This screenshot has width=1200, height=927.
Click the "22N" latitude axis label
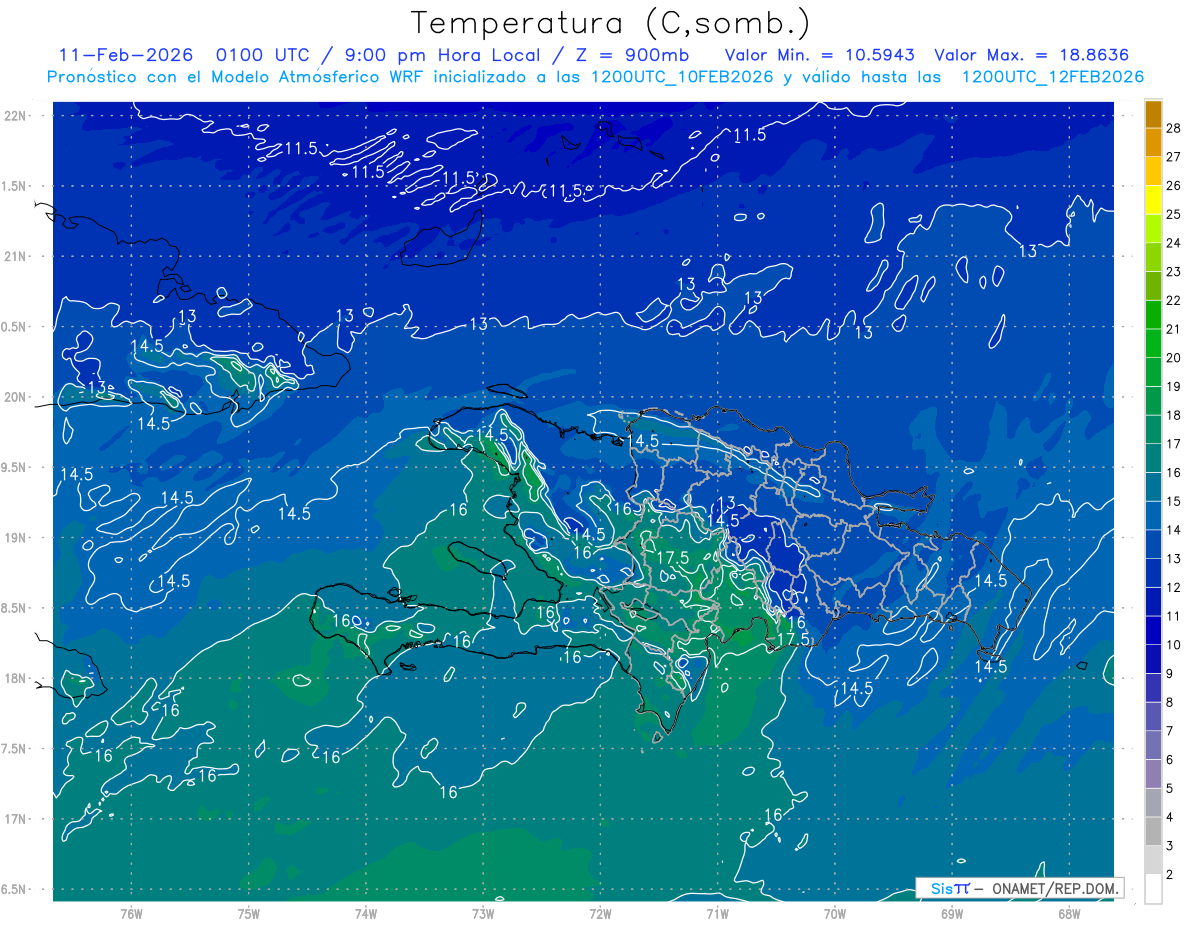click(x=17, y=116)
